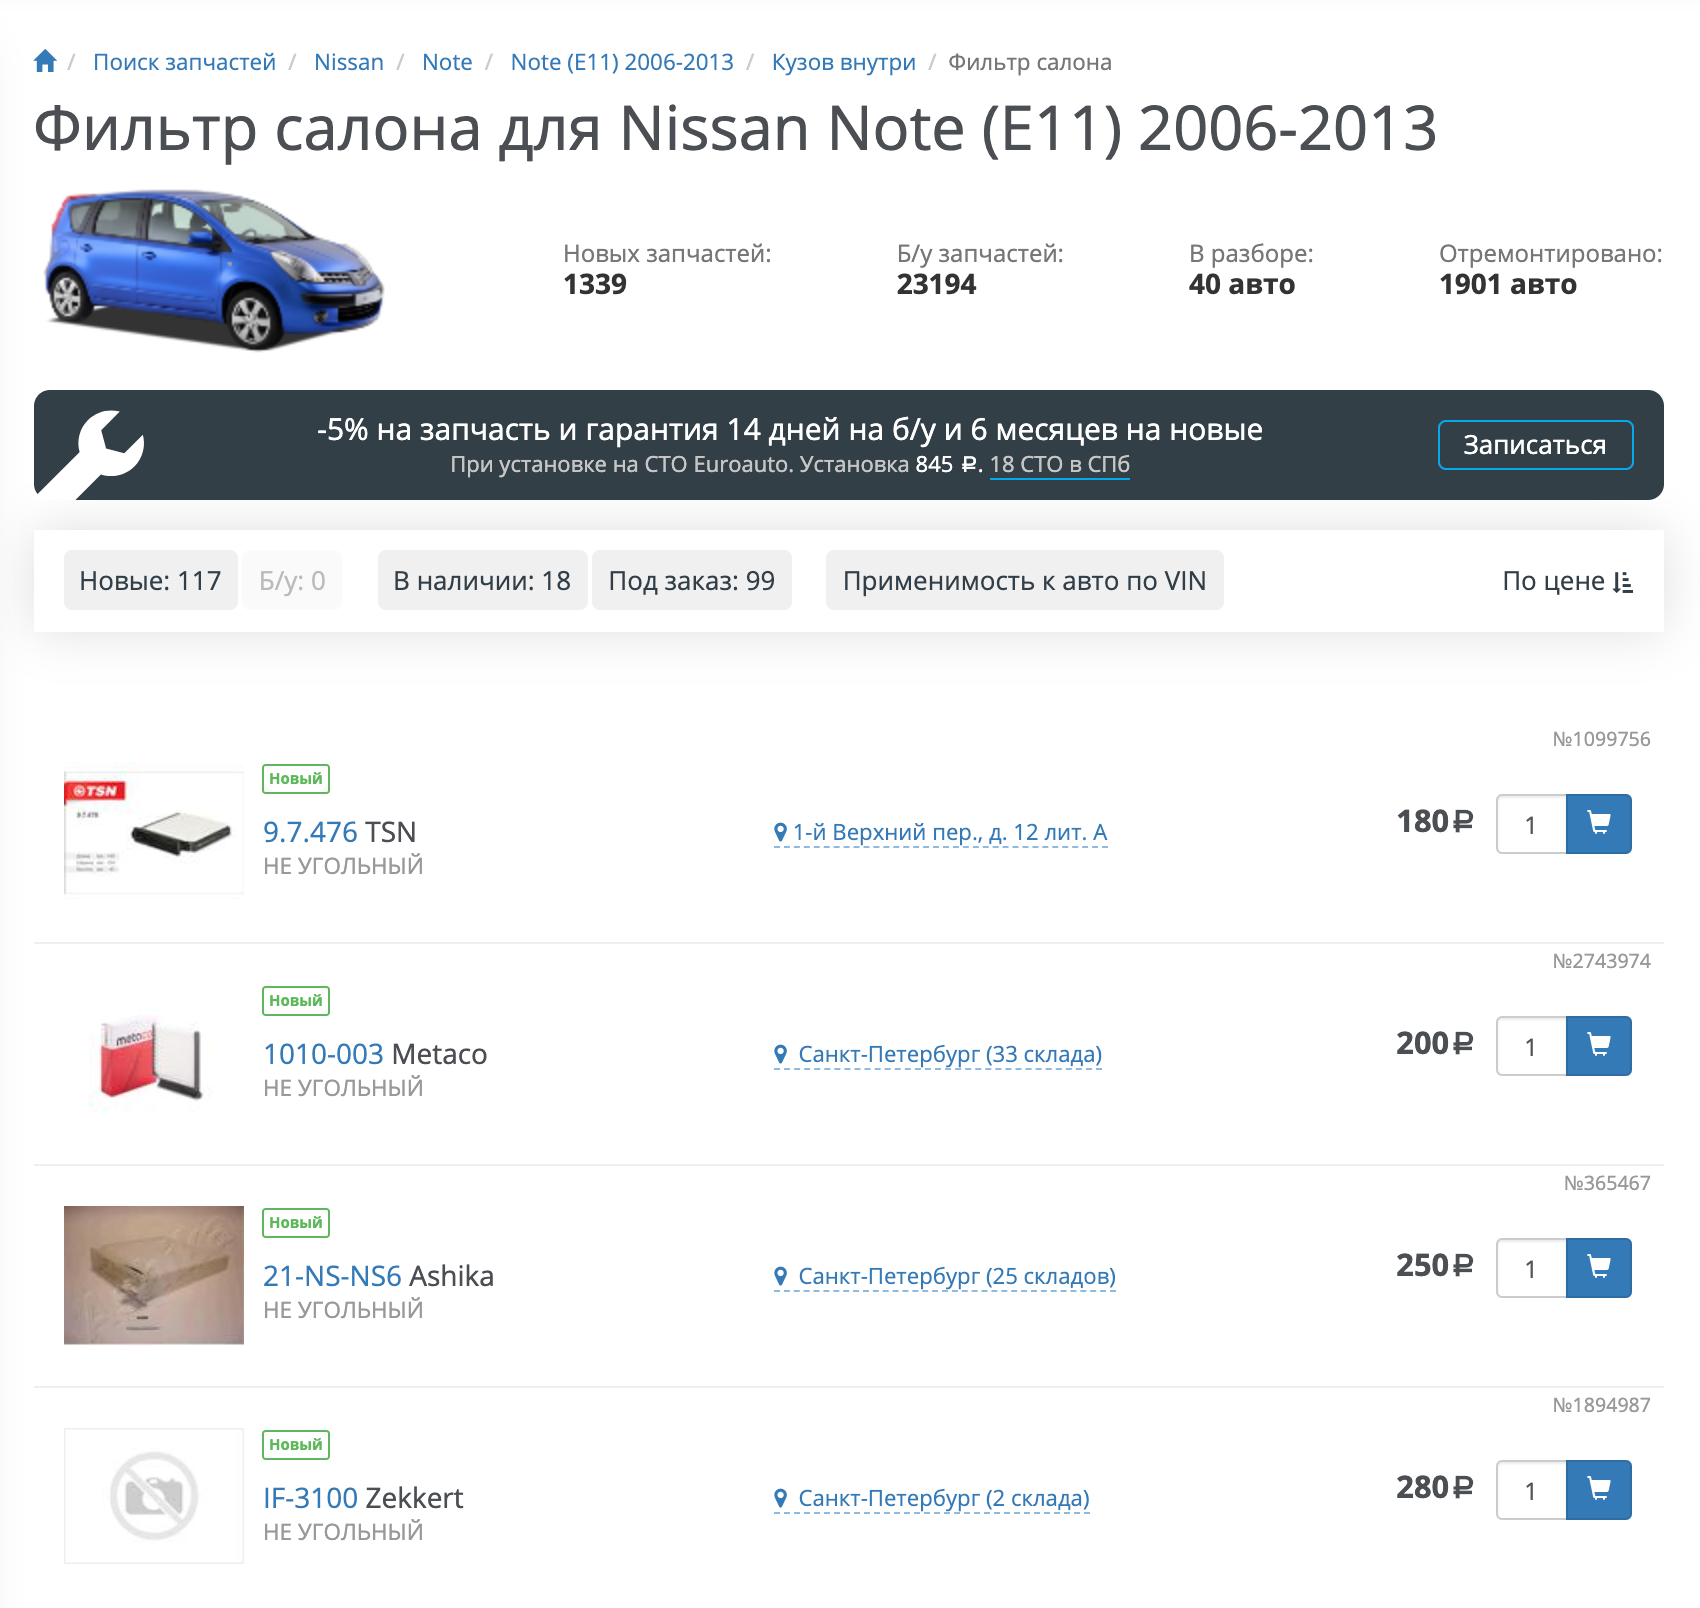
Task: Click quantity field for Ashika filter
Action: 1531,1268
